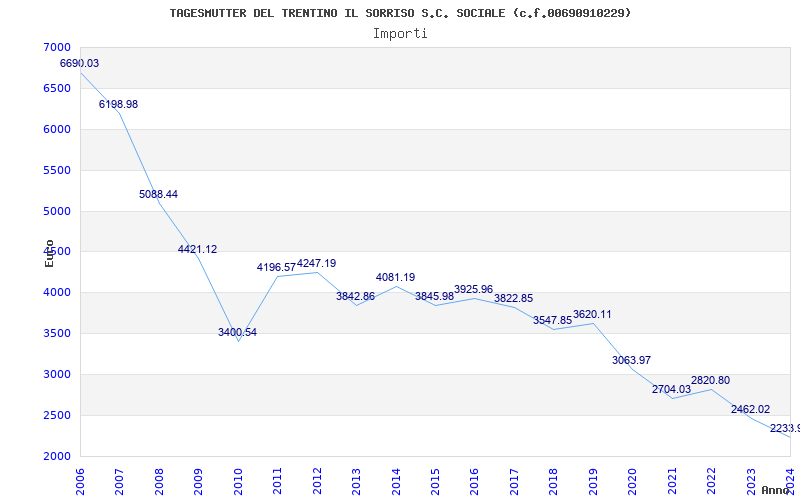
Task: Click the x-axis year 2009
Action: coord(198,481)
